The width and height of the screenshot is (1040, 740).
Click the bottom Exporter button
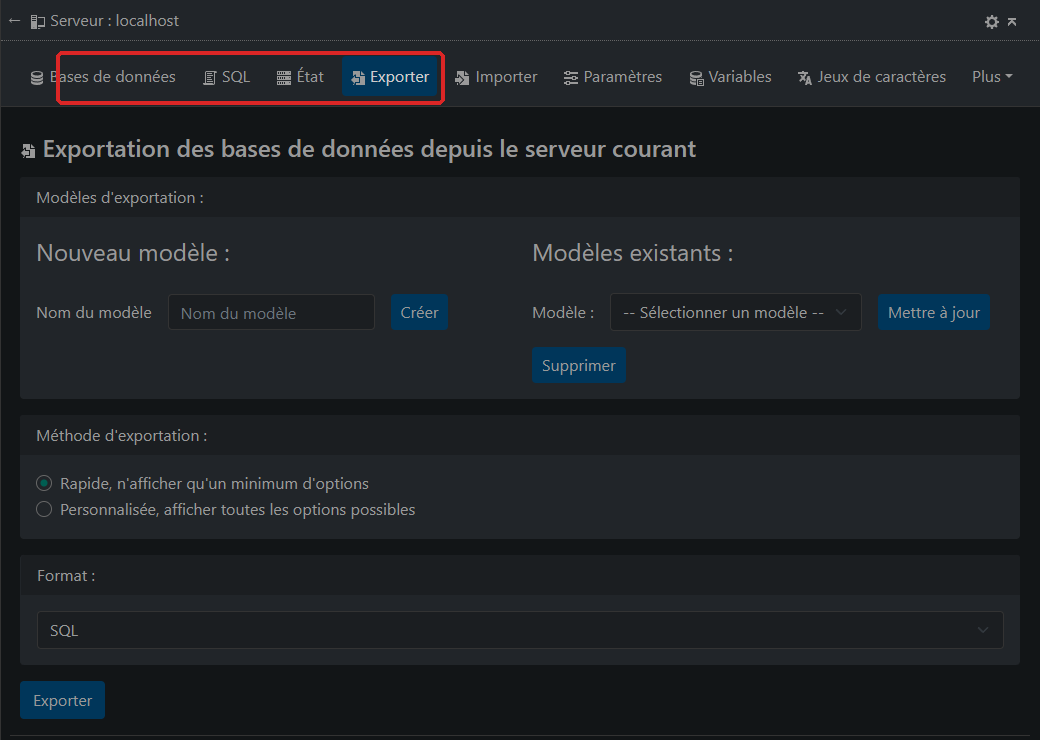[62, 700]
